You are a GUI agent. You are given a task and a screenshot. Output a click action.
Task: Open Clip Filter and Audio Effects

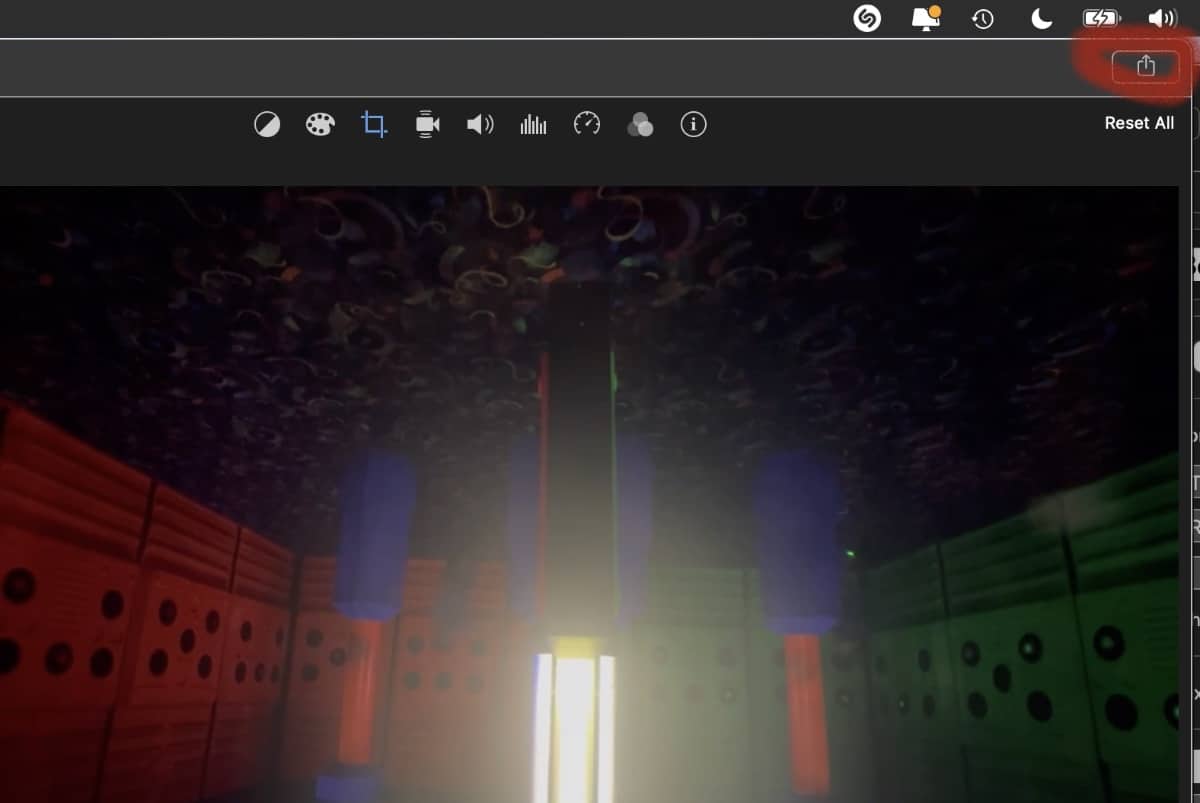640,124
